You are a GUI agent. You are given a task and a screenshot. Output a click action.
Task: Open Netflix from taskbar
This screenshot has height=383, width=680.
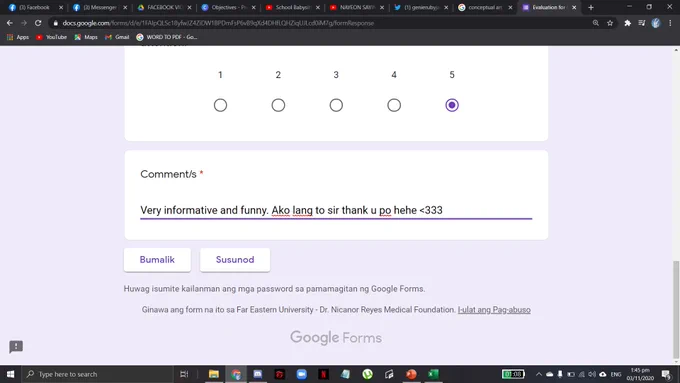tap(324, 374)
